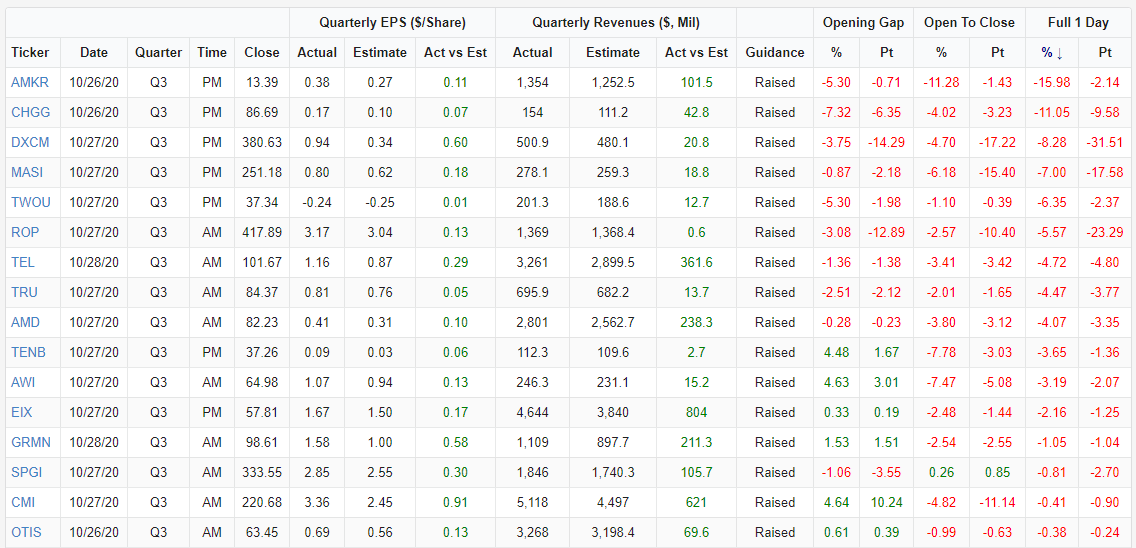1136x548 pixels.
Task: Sort by Full 1 Day percent column
Action: coord(1051,52)
